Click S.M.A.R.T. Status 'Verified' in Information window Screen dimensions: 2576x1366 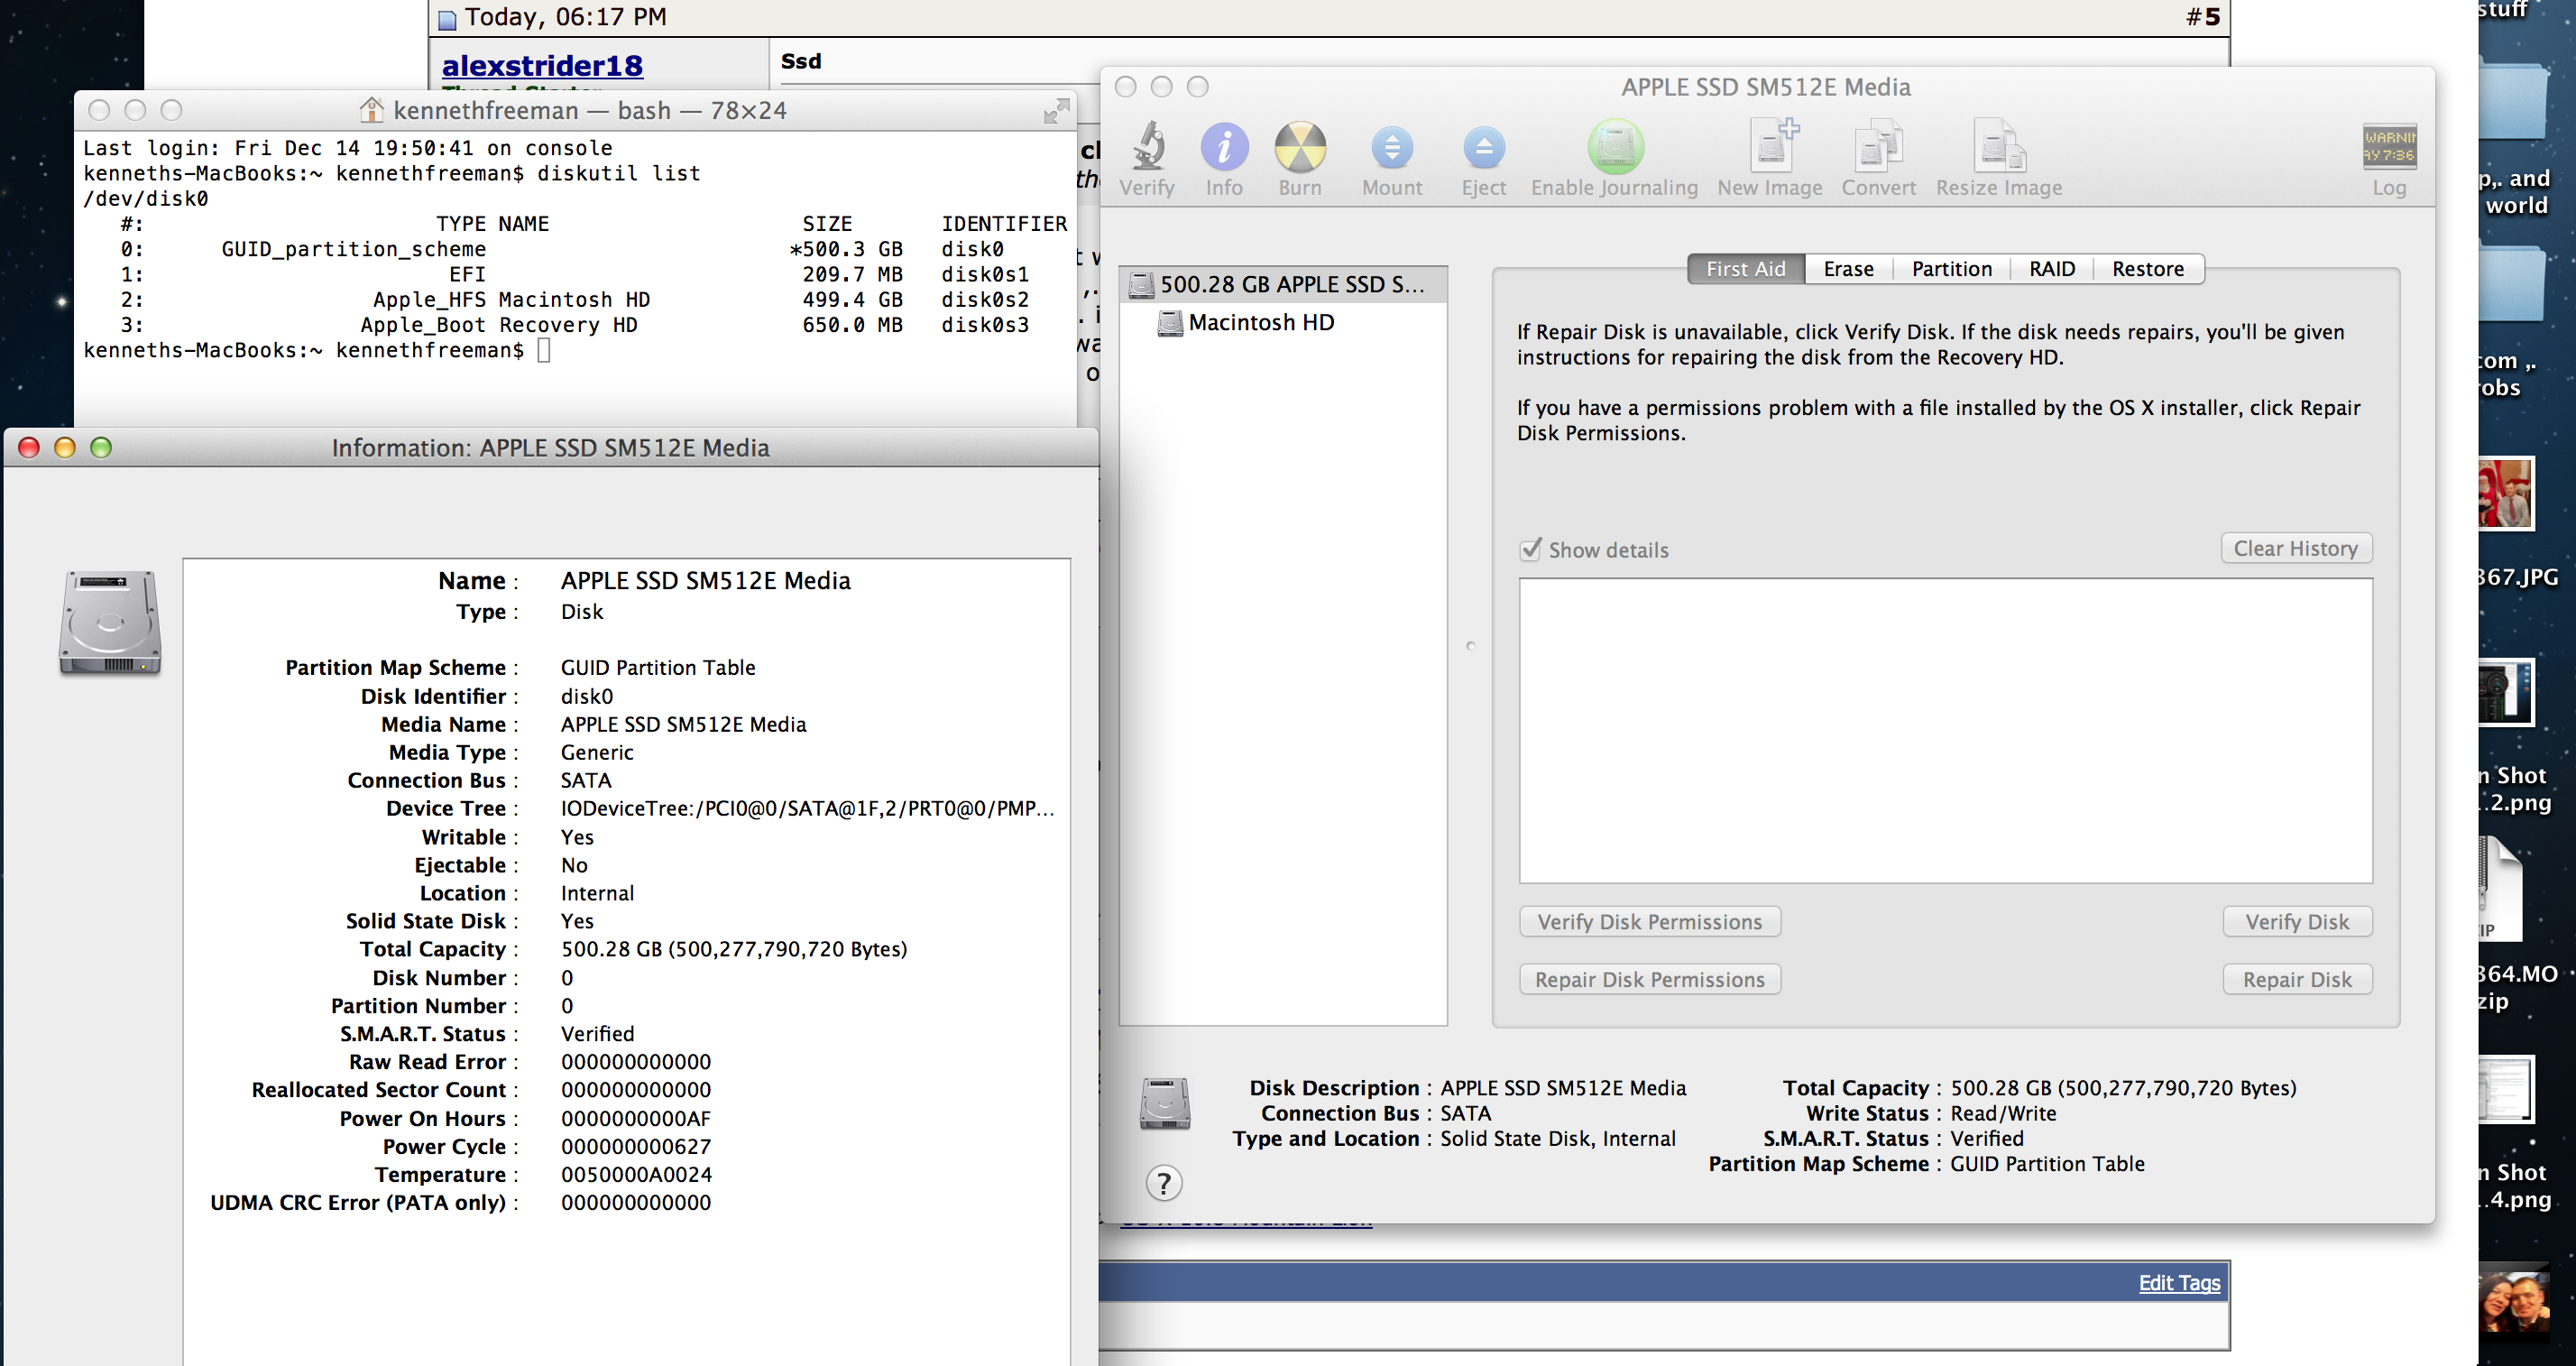[x=597, y=1034]
